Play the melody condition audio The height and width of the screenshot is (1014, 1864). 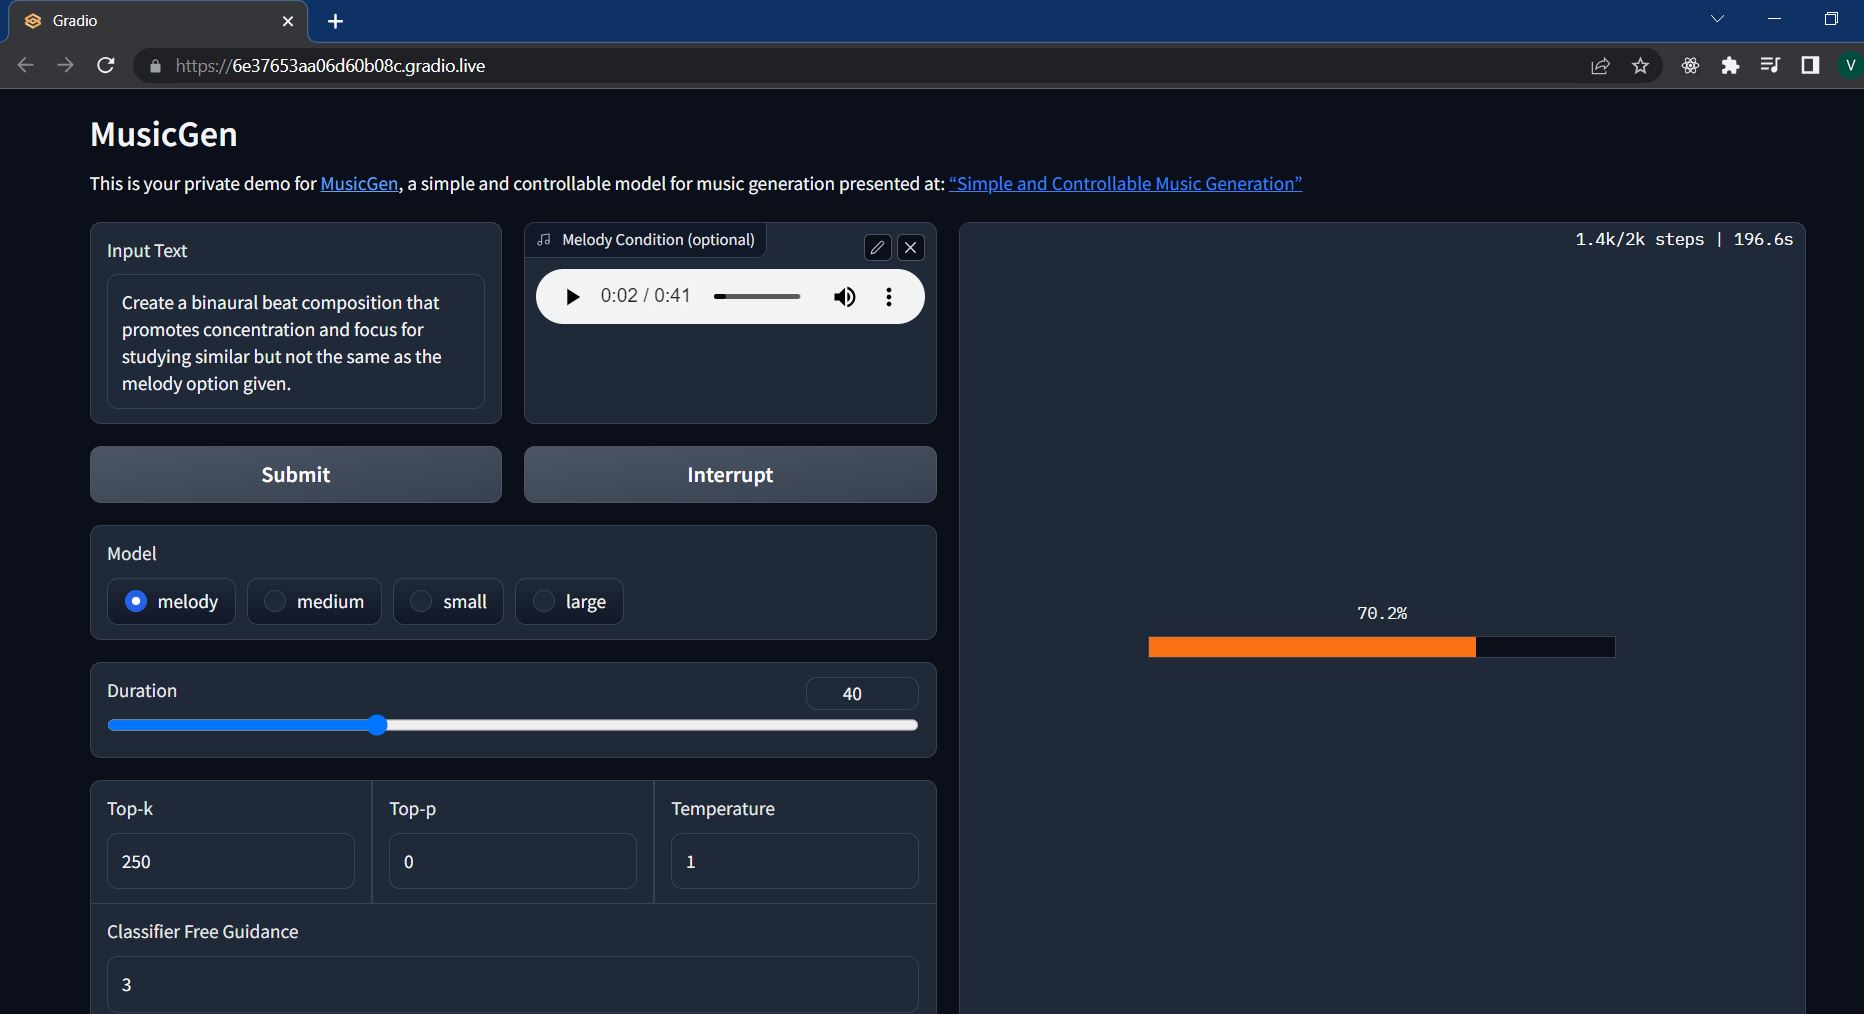click(572, 297)
